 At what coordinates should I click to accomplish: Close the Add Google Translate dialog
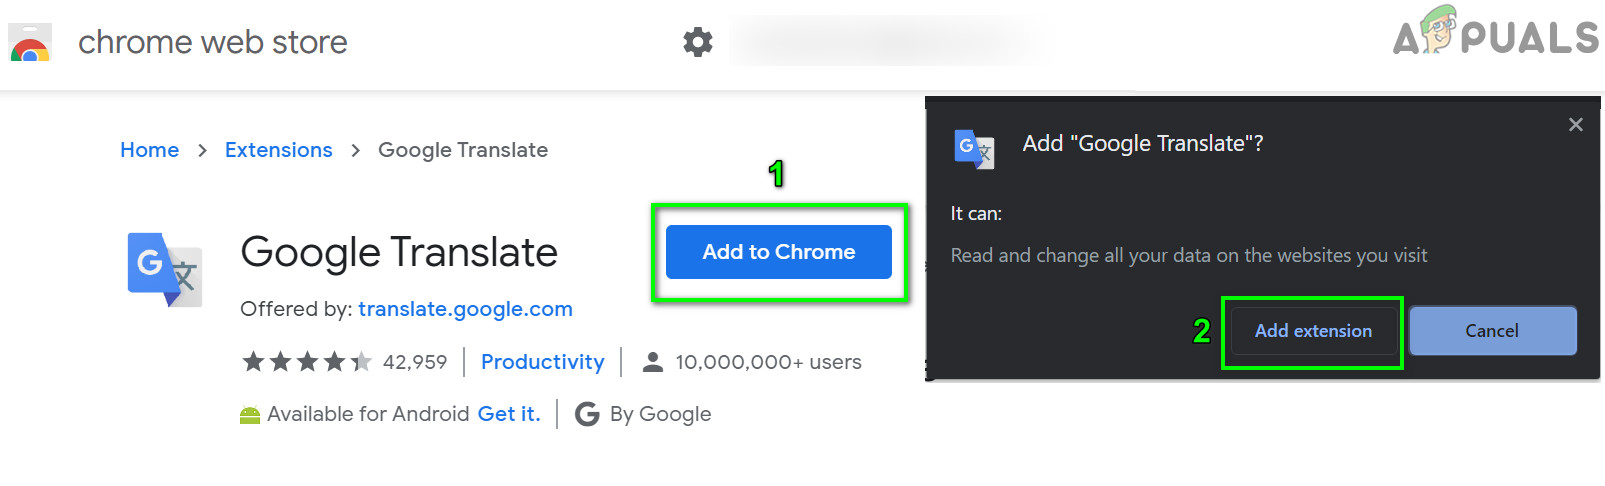(1575, 125)
